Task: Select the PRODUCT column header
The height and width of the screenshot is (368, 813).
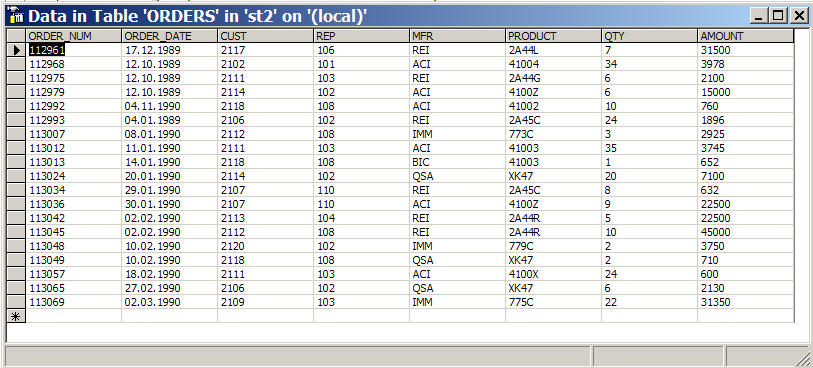Action: (553, 36)
